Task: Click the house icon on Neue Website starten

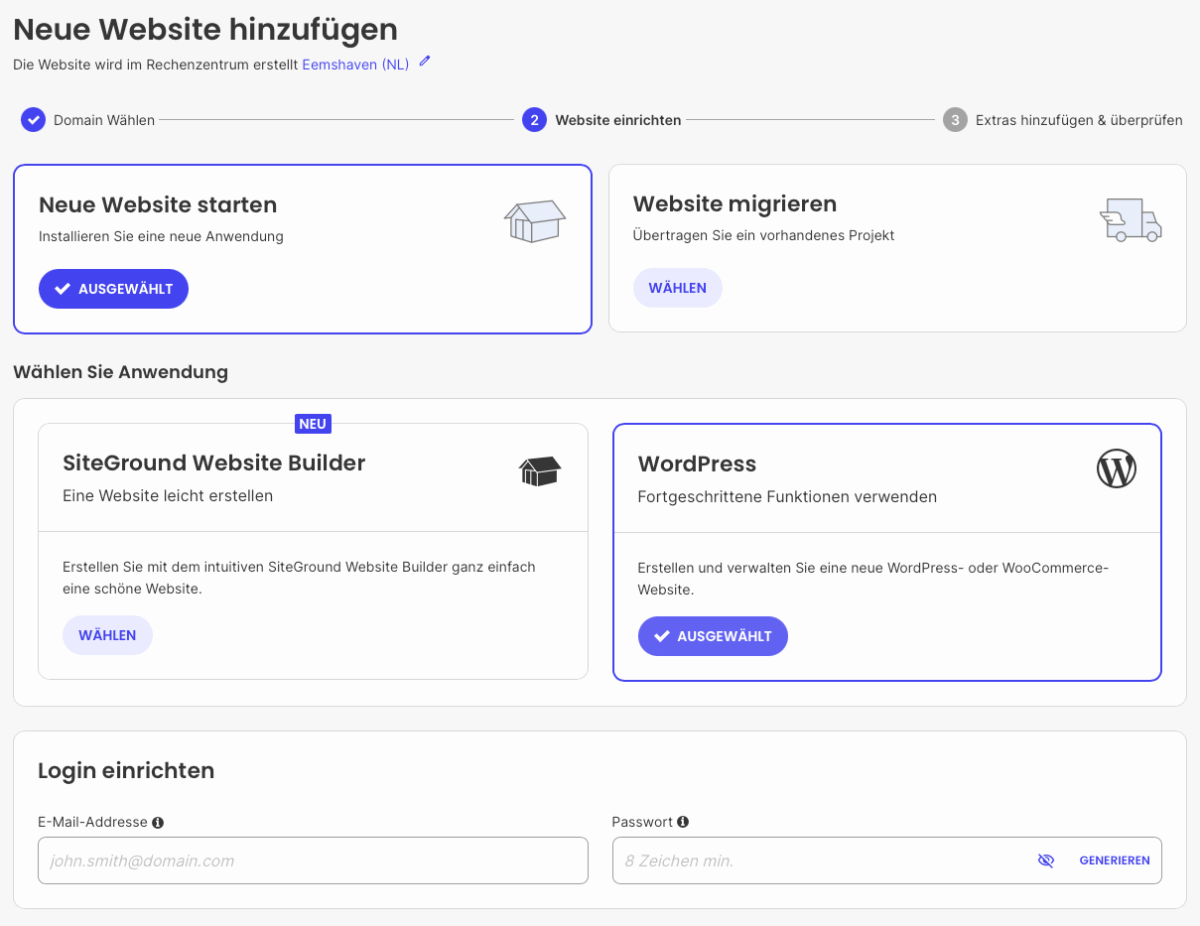Action: click(x=534, y=221)
